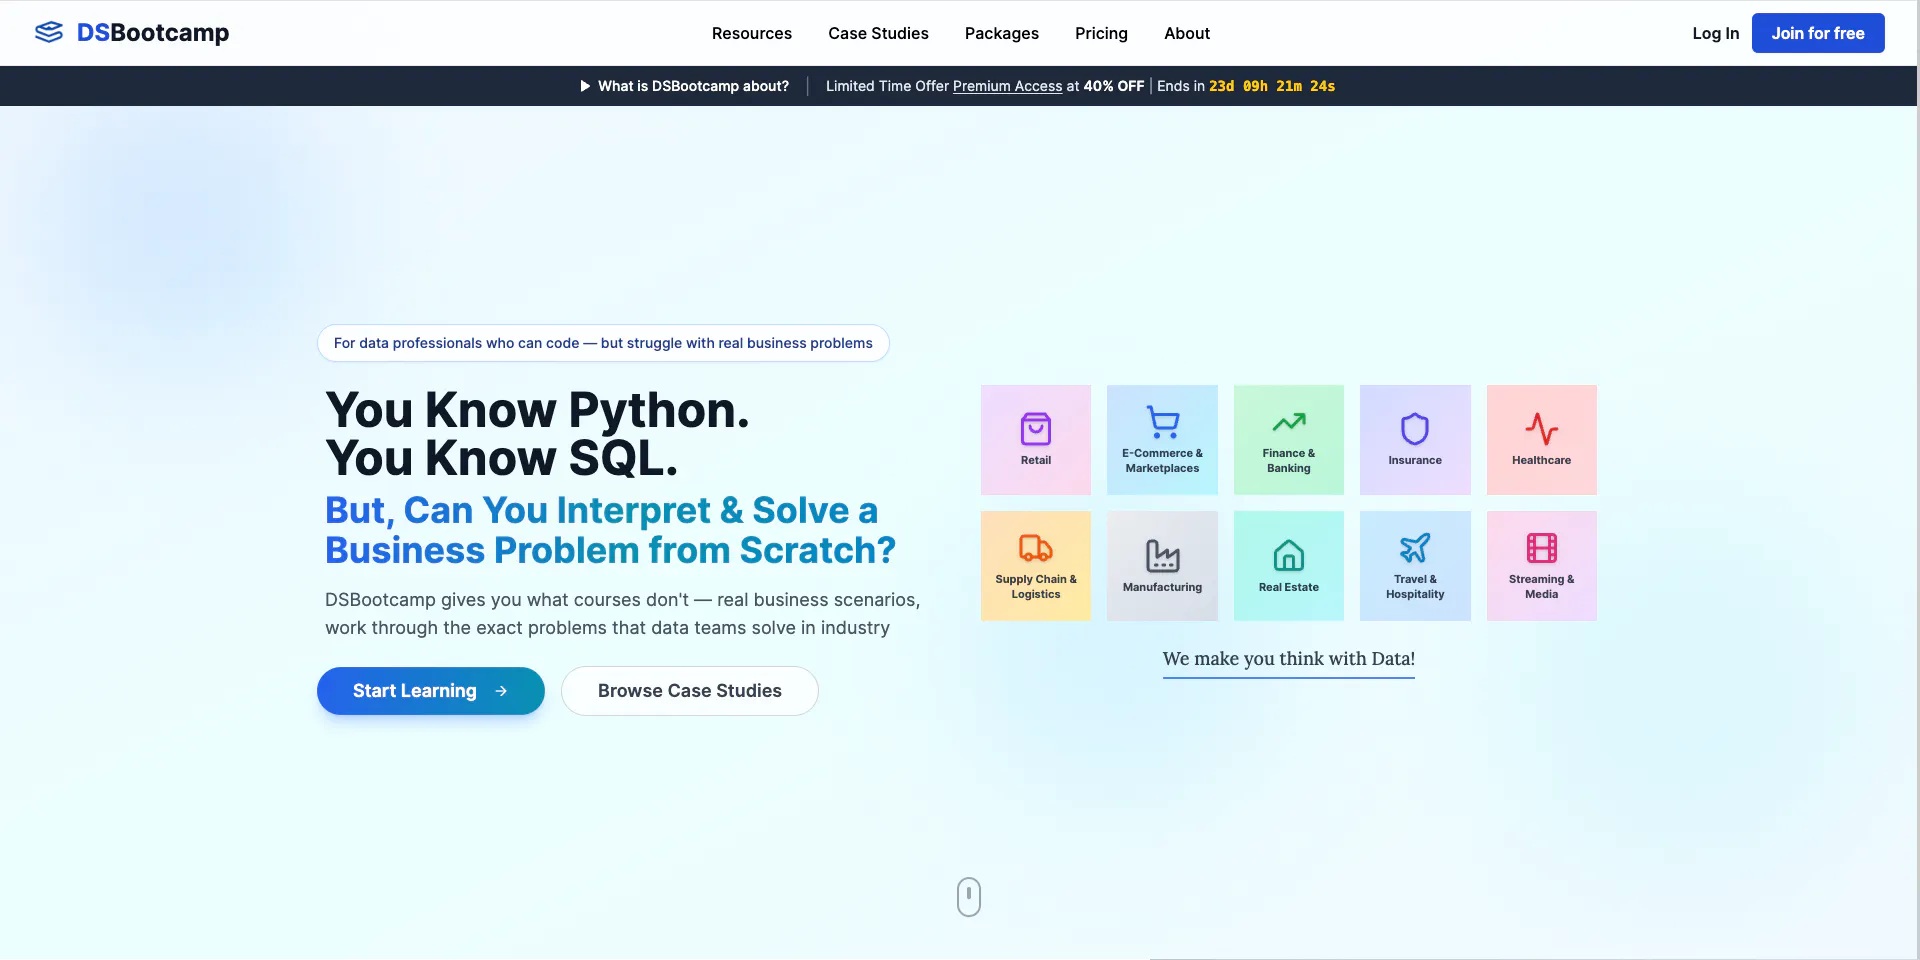Click the 'E-Commerce & Marketplaces' label
This screenshot has width=1920, height=960.
pyautogui.click(x=1163, y=461)
